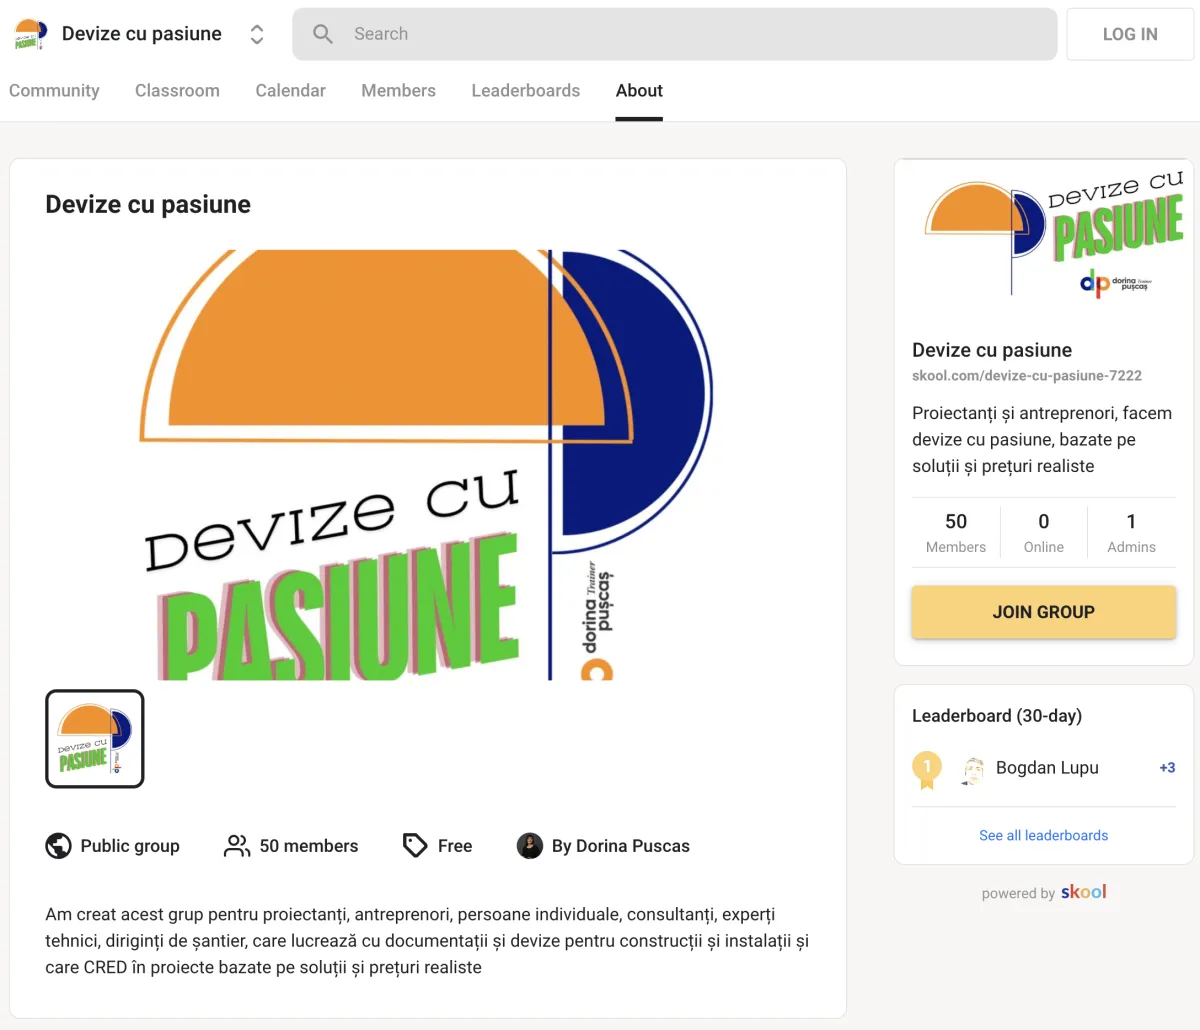Screen dimensions: 1200x1030
Task: Go to the Members tab
Action: pos(398,90)
